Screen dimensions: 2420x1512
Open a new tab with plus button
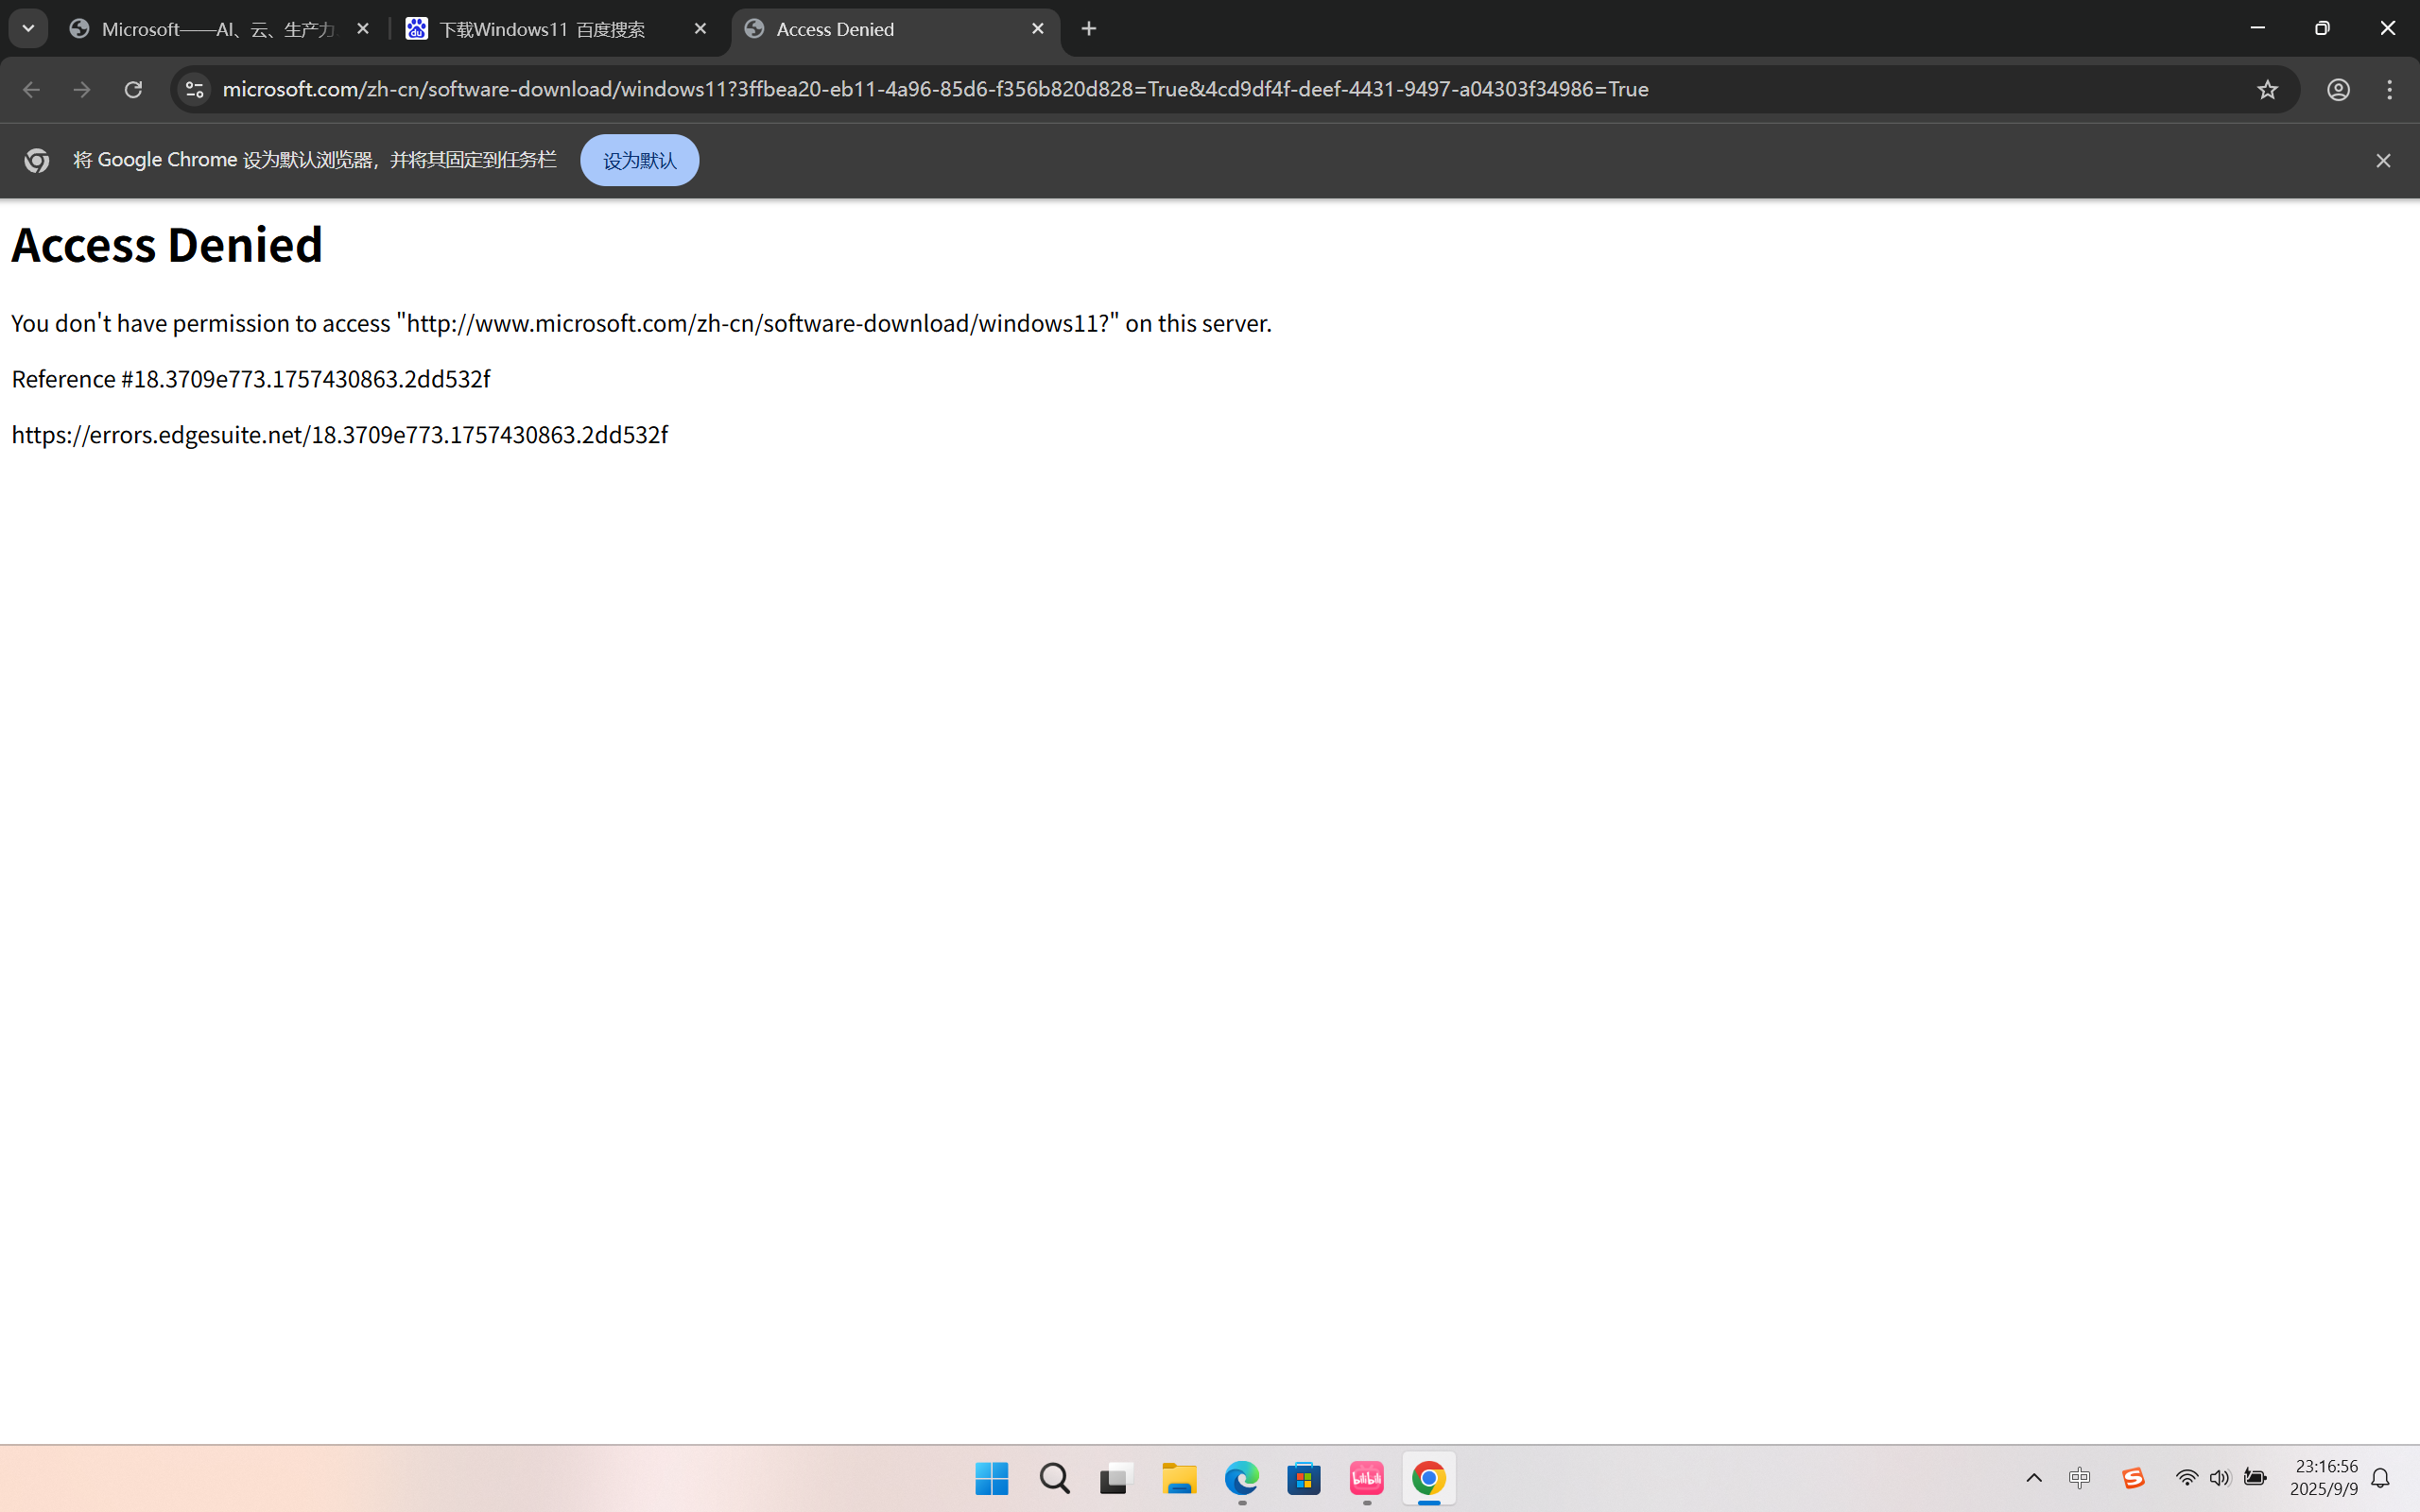coord(1089,29)
